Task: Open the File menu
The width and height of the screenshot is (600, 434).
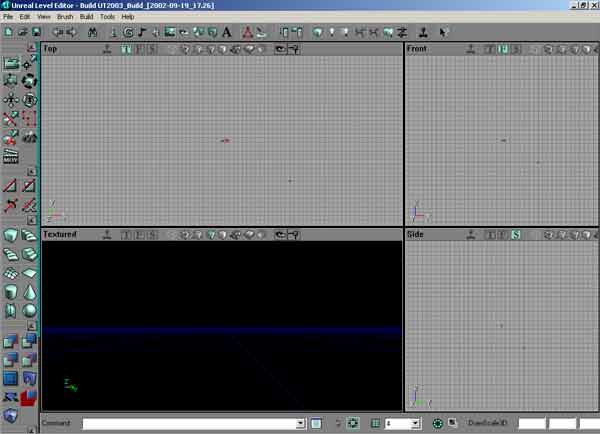Action: [x=8, y=17]
